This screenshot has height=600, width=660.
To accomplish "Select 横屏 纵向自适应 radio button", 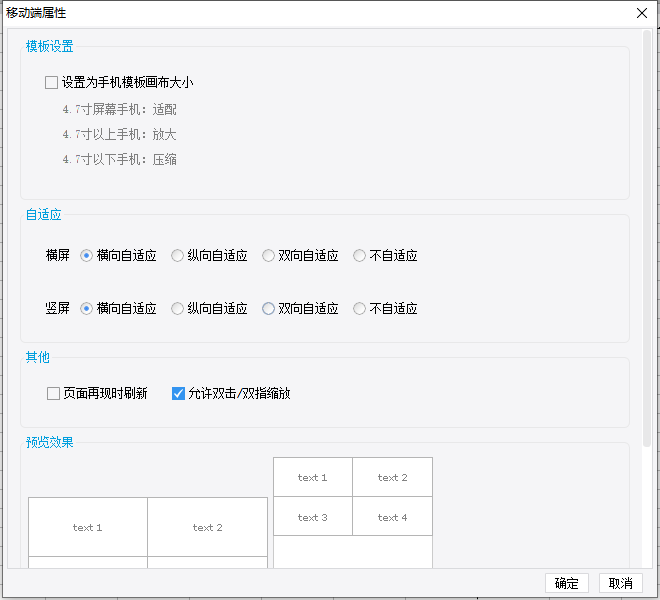I will (177, 256).
